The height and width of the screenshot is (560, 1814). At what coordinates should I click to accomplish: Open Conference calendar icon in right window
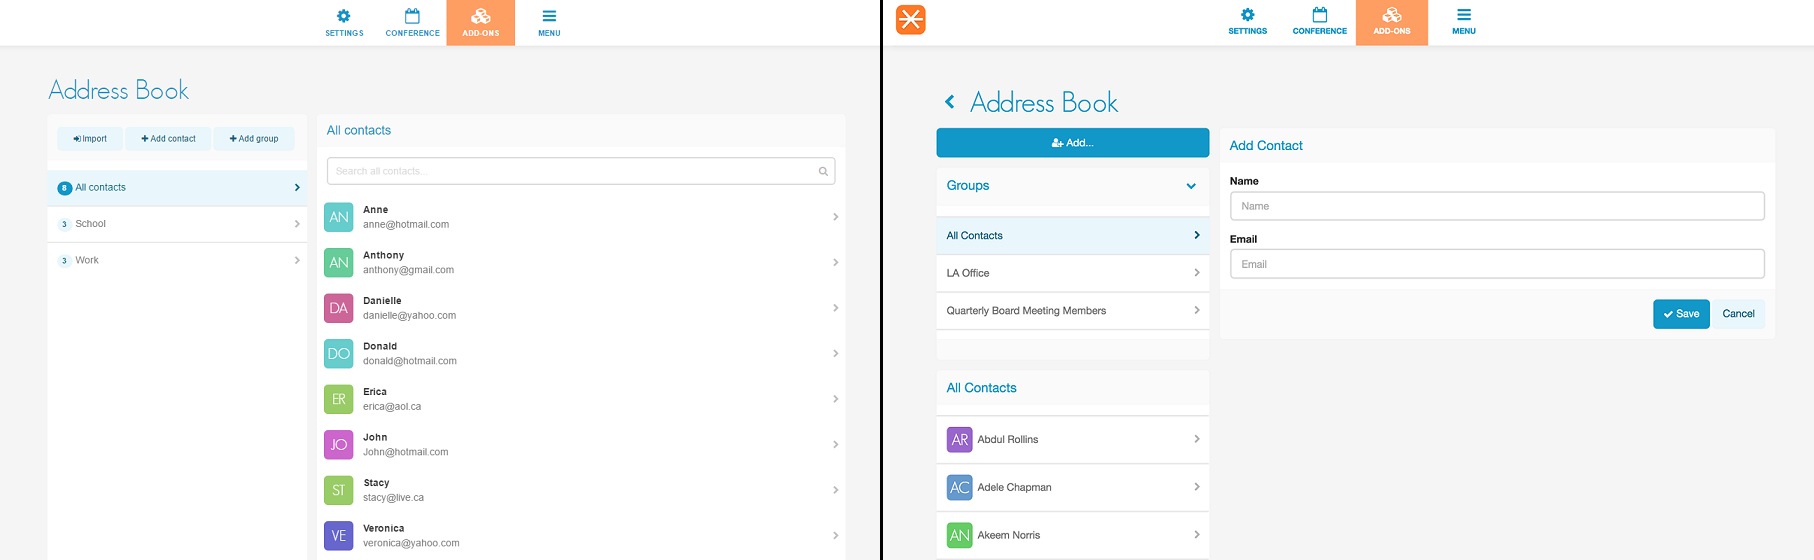[x=1320, y=21]
